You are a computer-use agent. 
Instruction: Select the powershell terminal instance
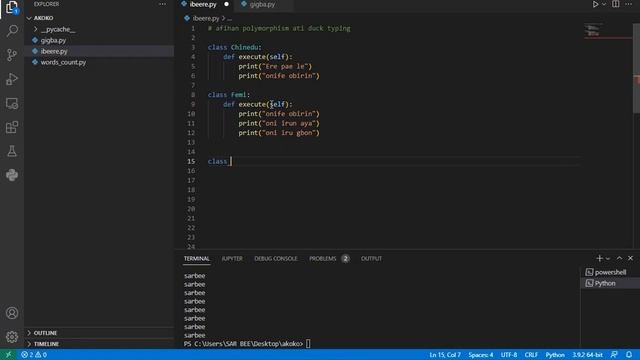[x=610, y=272]
